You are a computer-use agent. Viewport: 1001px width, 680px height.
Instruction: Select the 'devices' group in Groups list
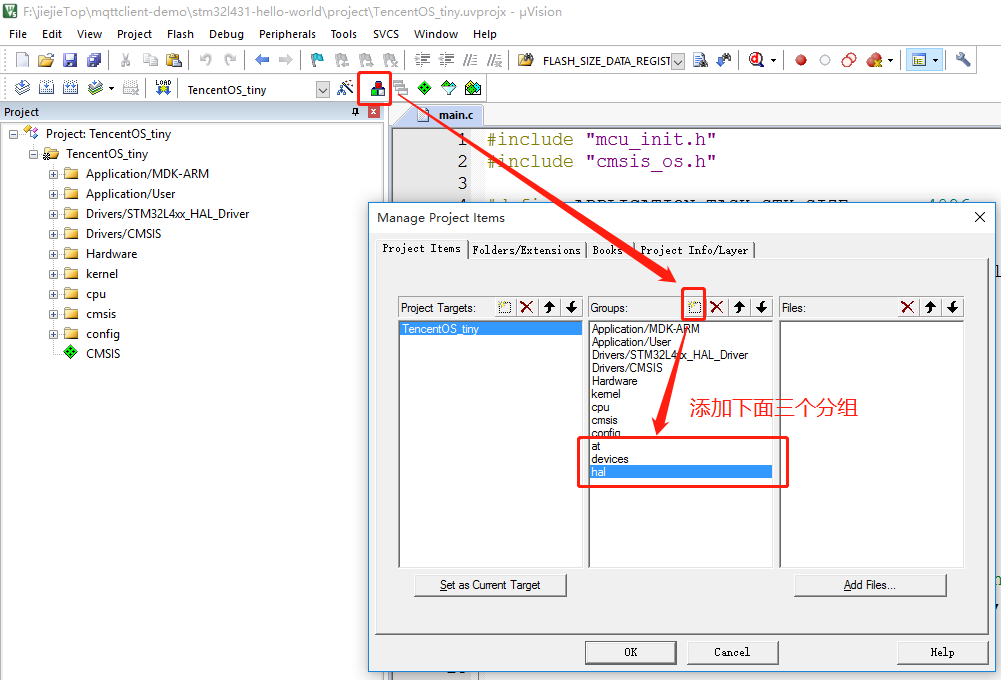tap(681, 458)
